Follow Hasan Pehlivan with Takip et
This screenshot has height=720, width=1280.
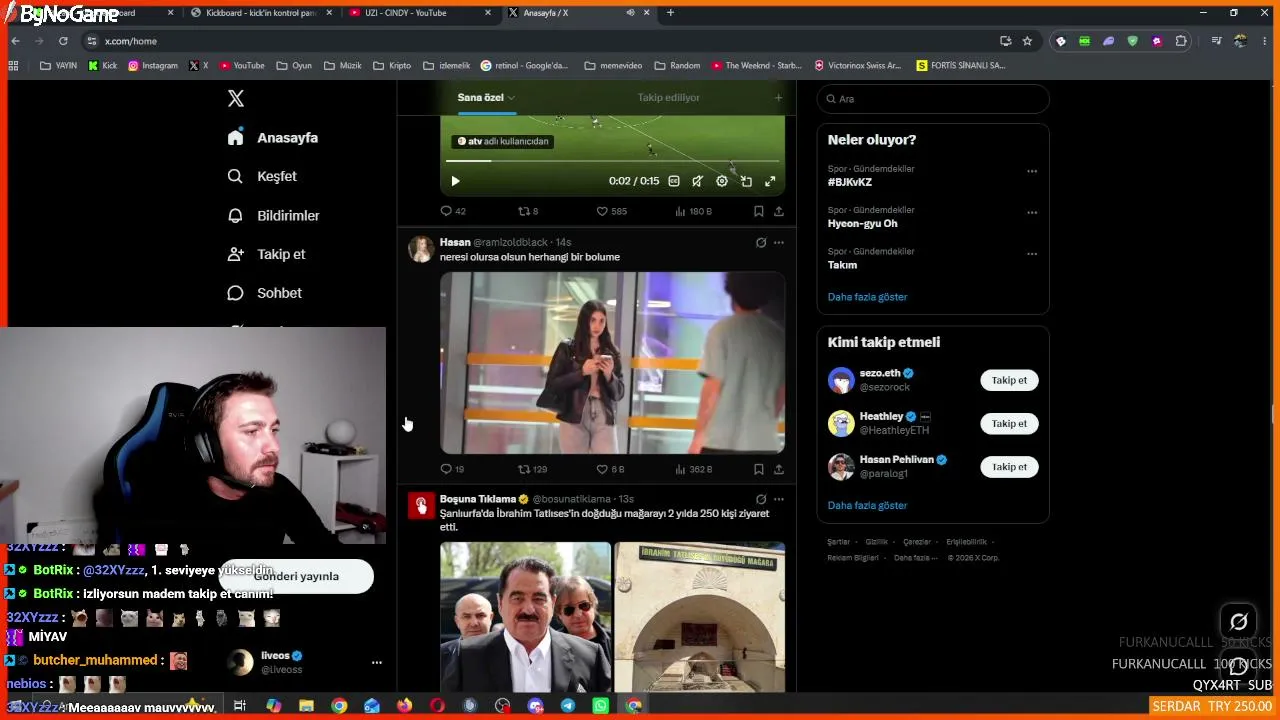pos(1009,467)
